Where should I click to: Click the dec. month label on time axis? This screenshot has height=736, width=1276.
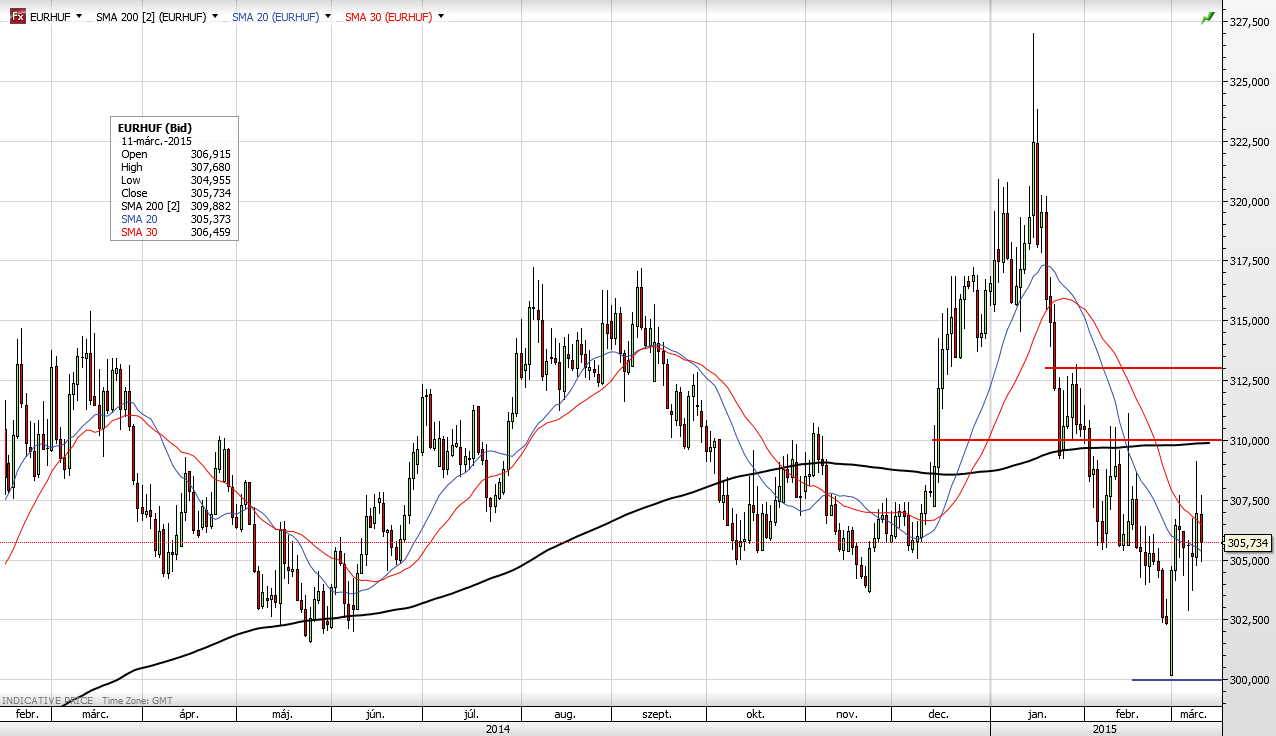click(938, 715)
